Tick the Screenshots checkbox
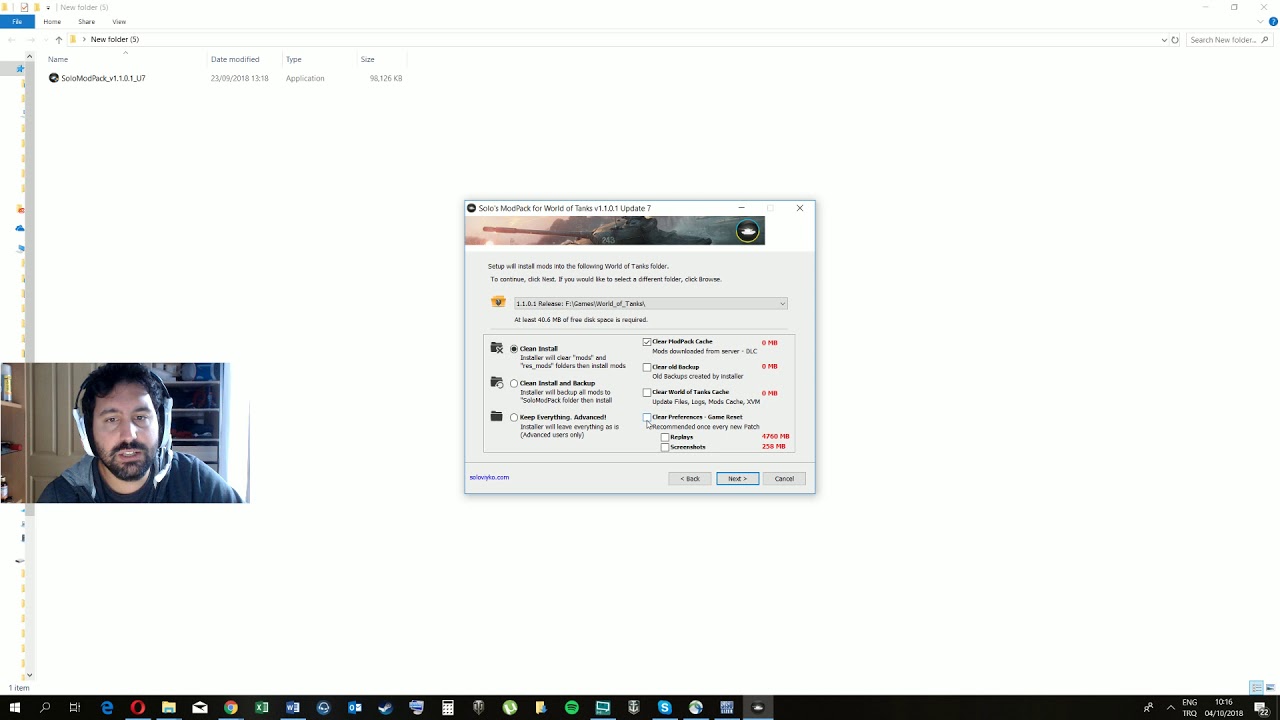This screenshot has height=720, width=1280. click(x=665, y=447)
